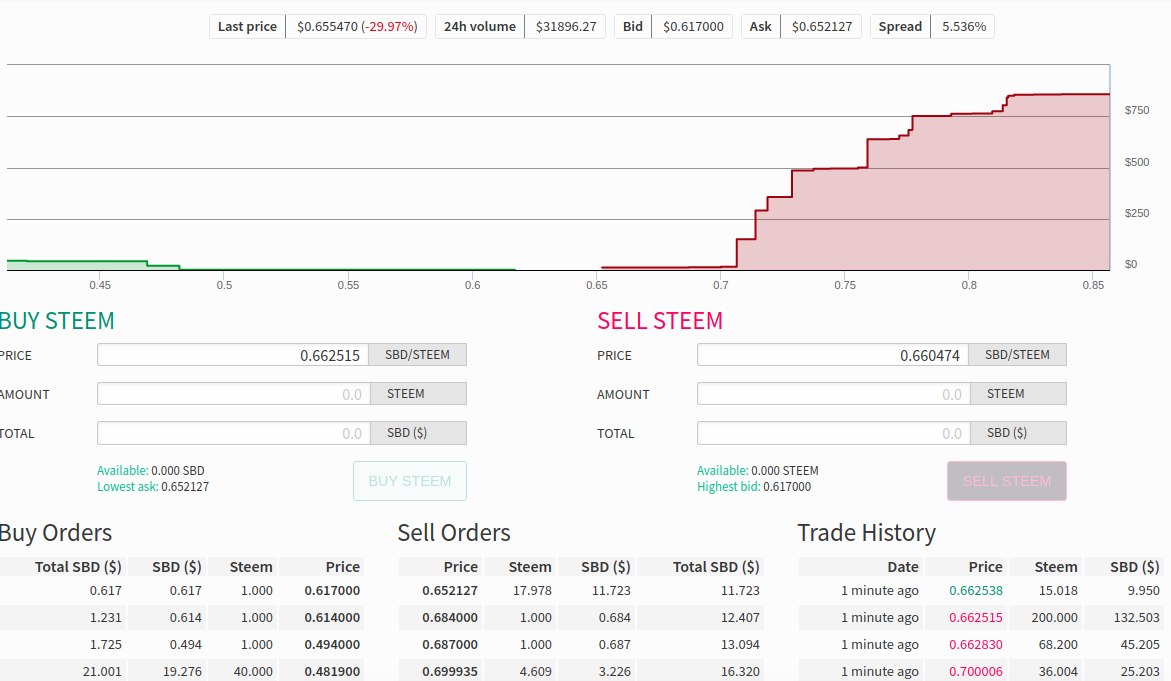Screen dimensions: 1171x681
Task: Click the Available 0.000 STEEM link
Action: point(758,470)
